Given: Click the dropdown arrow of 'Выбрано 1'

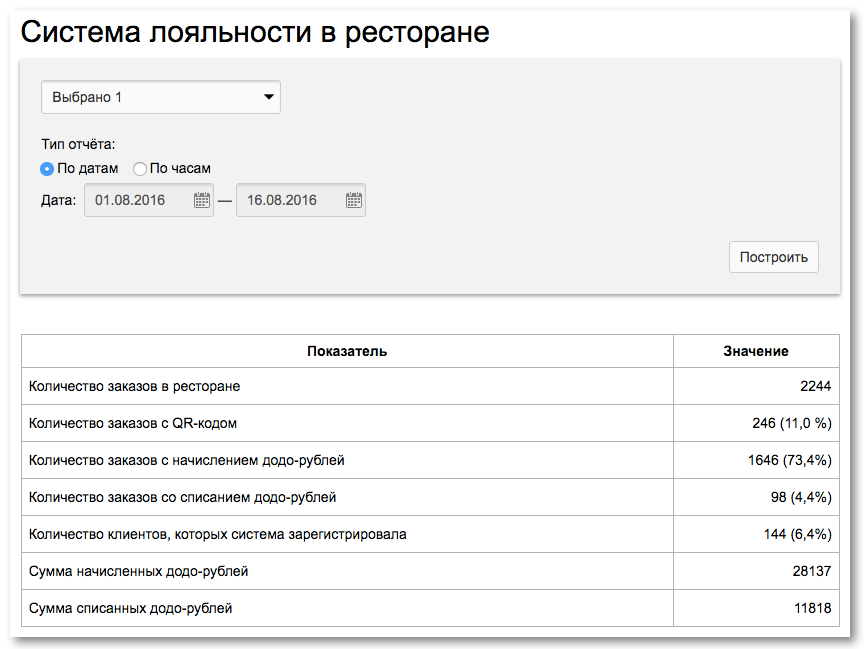Looking at the screenshot, I should click(268, 97).
